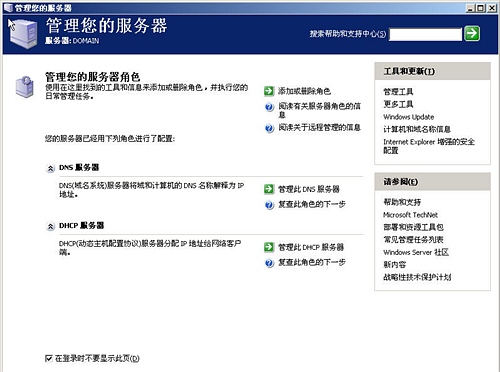500x372 pixels.
Task: Open 计算机和域名称信息 link
Action: click(x=417, y=129)
